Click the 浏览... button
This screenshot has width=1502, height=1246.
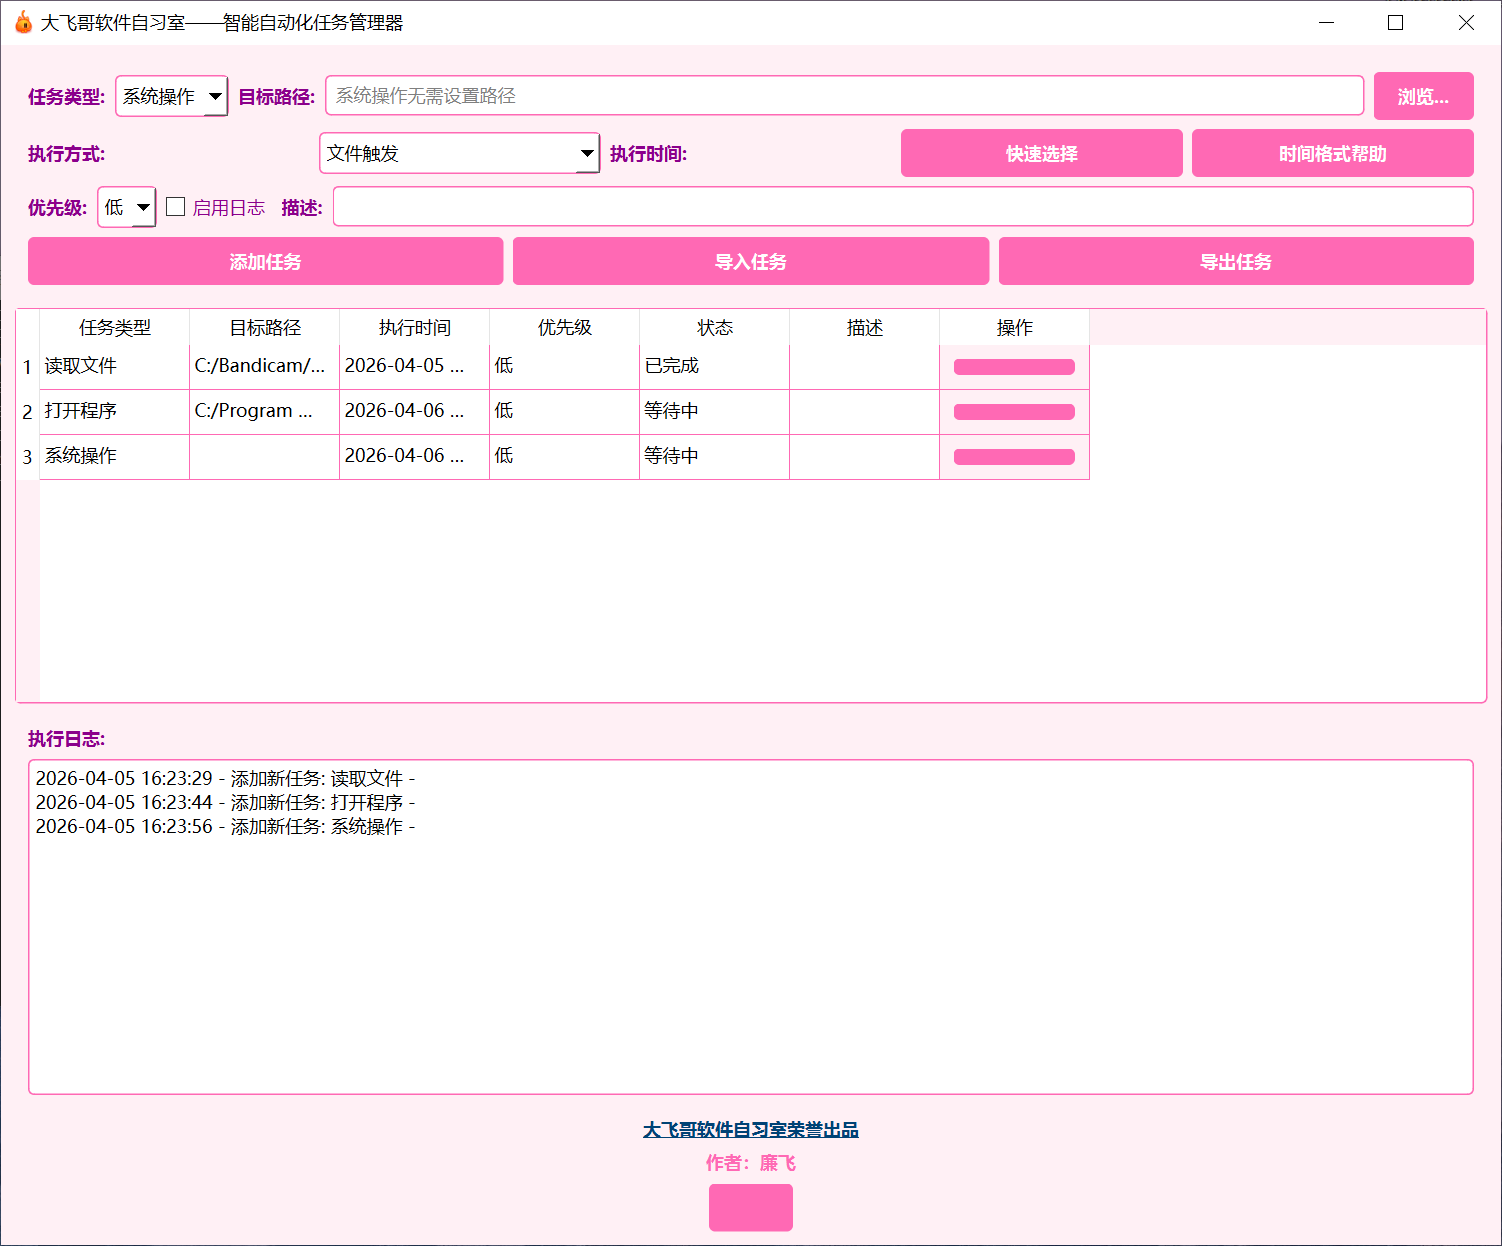coord(1423,96)
